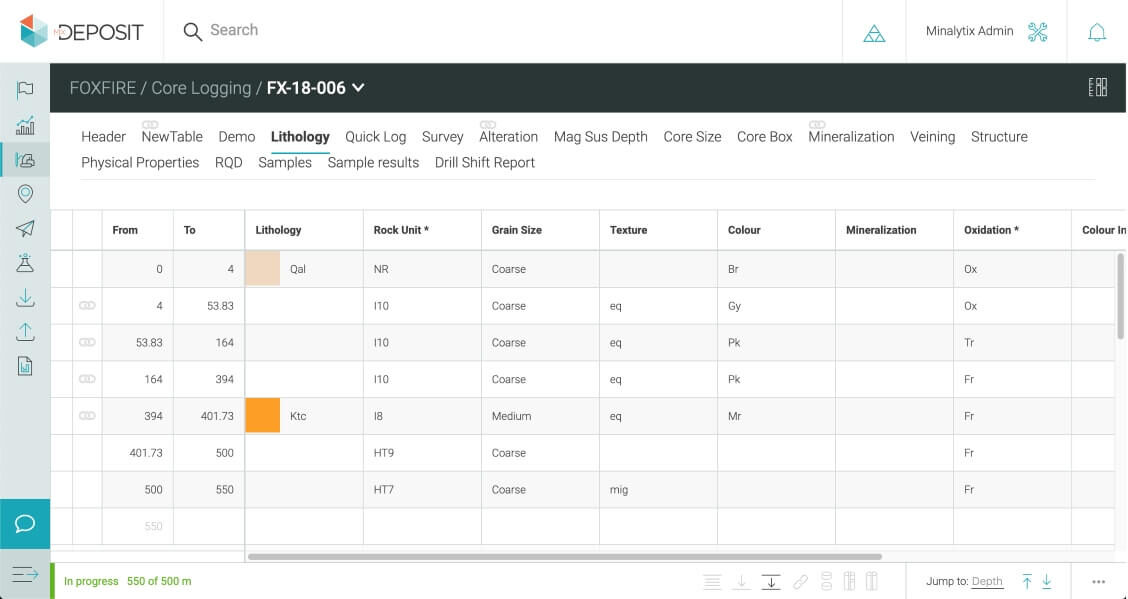
Task: Open the lab flask sidebar icon
Action: (x=25, y=263)
